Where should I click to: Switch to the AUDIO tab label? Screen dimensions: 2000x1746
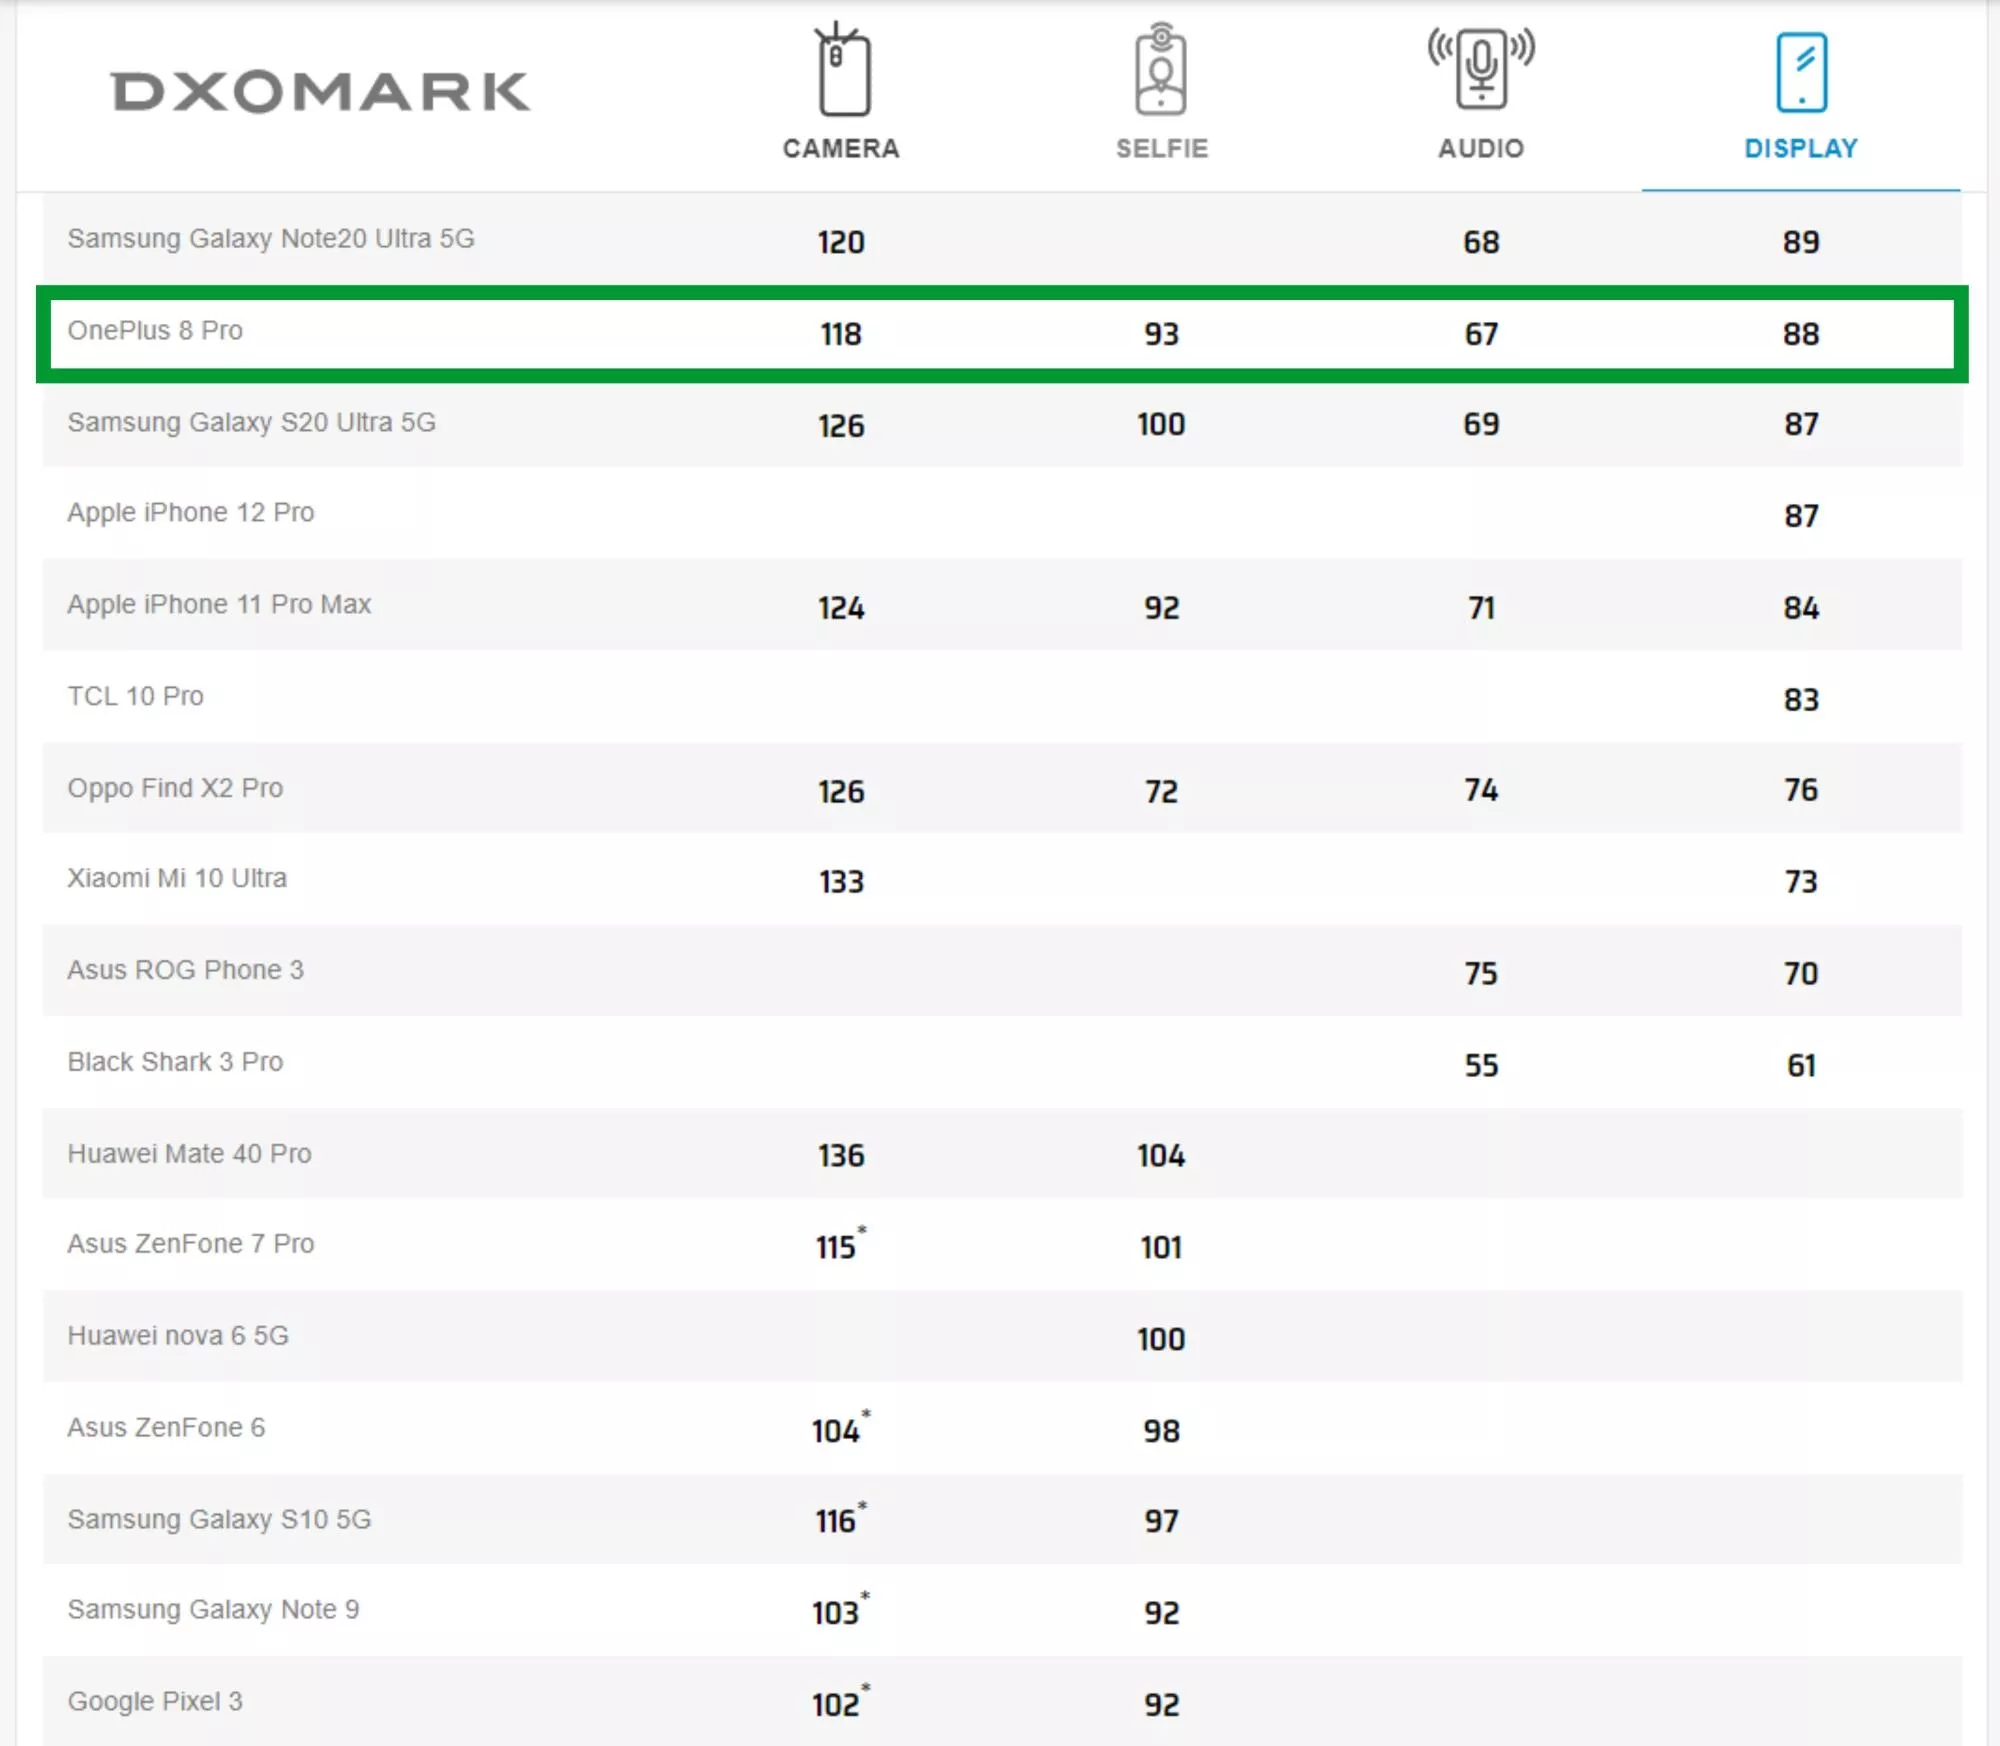click(1481, 148)
